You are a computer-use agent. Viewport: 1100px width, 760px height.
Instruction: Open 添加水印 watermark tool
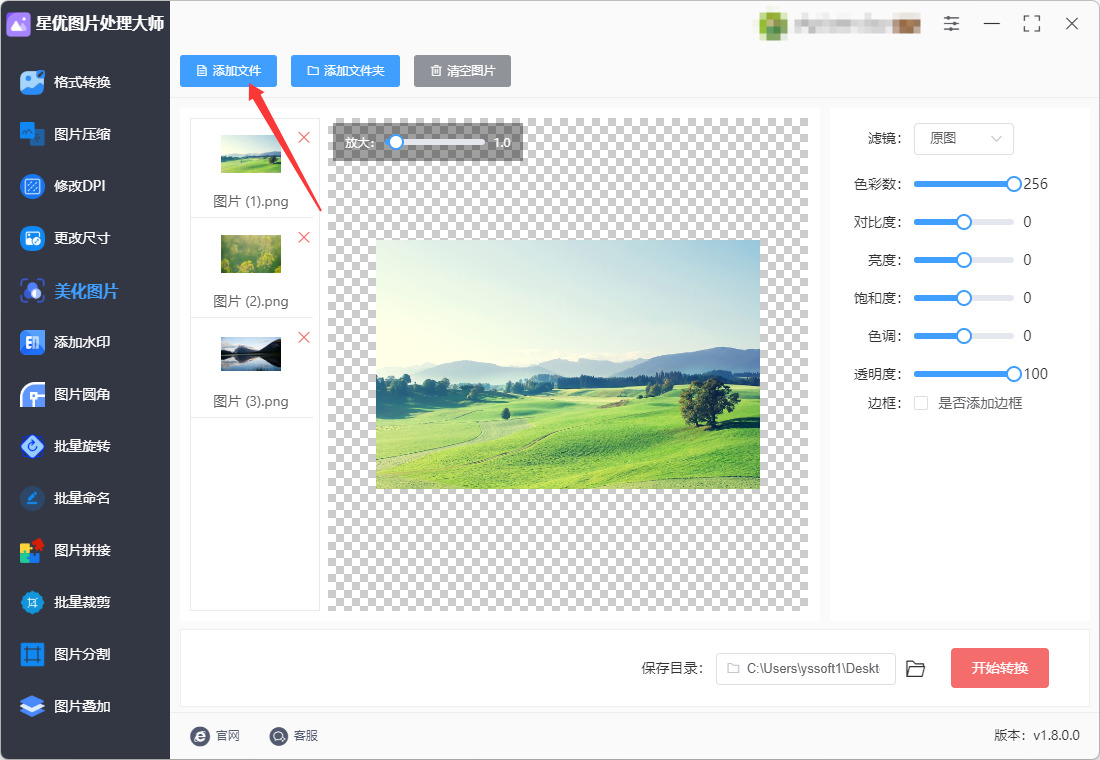pyautogui.click(x=66, y=342)
